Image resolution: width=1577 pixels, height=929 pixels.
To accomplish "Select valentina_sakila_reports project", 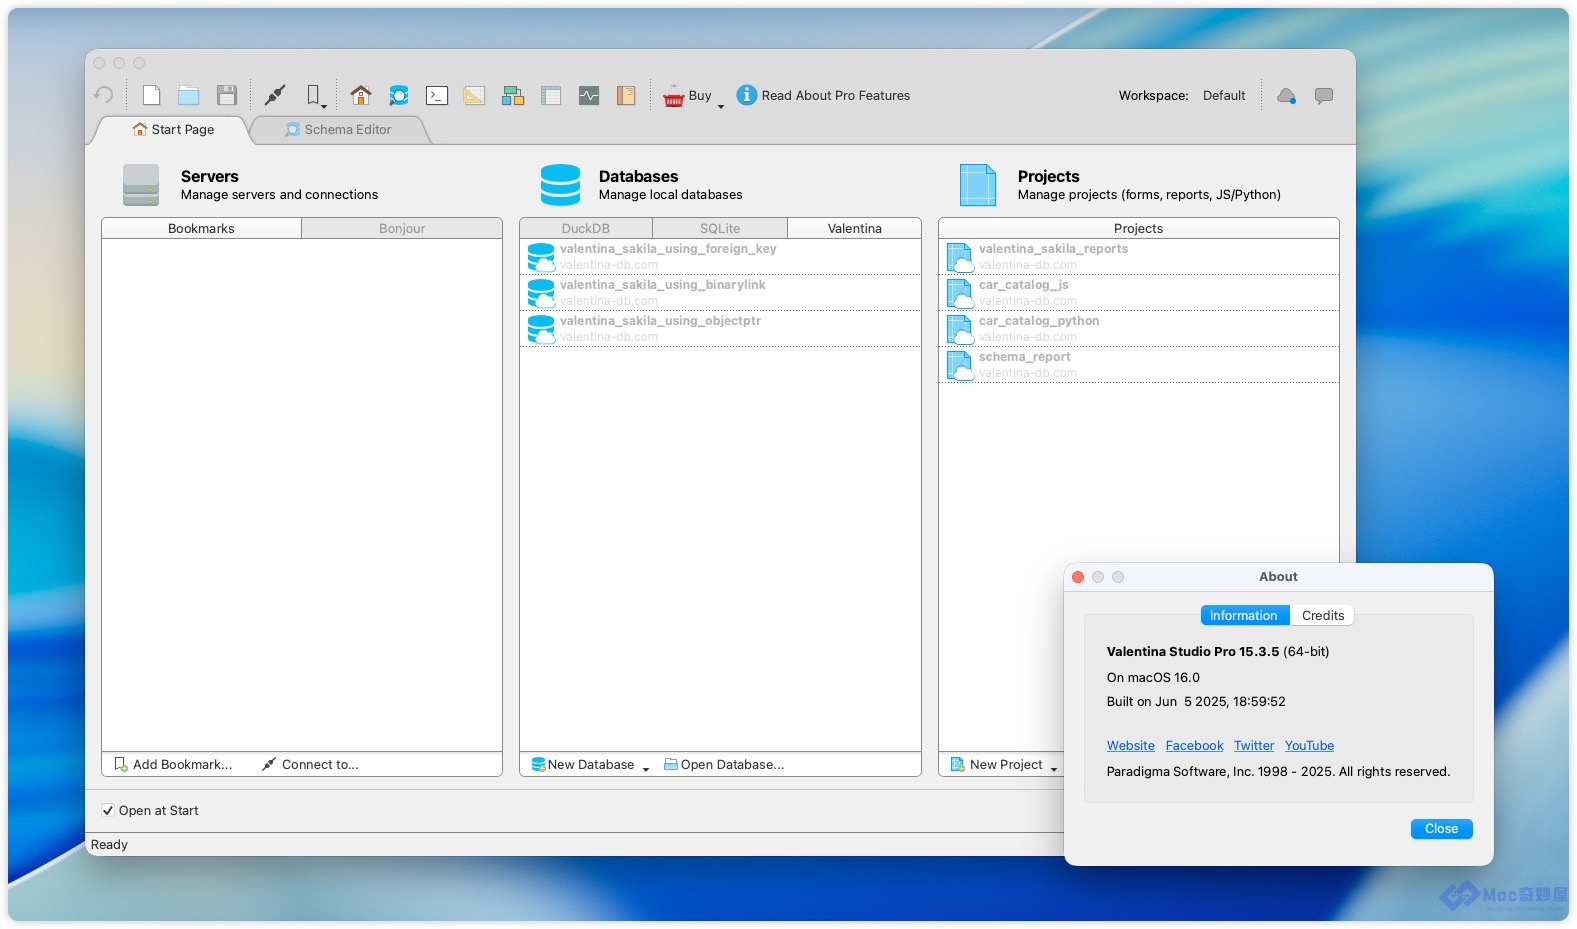I will point(1139,257).
